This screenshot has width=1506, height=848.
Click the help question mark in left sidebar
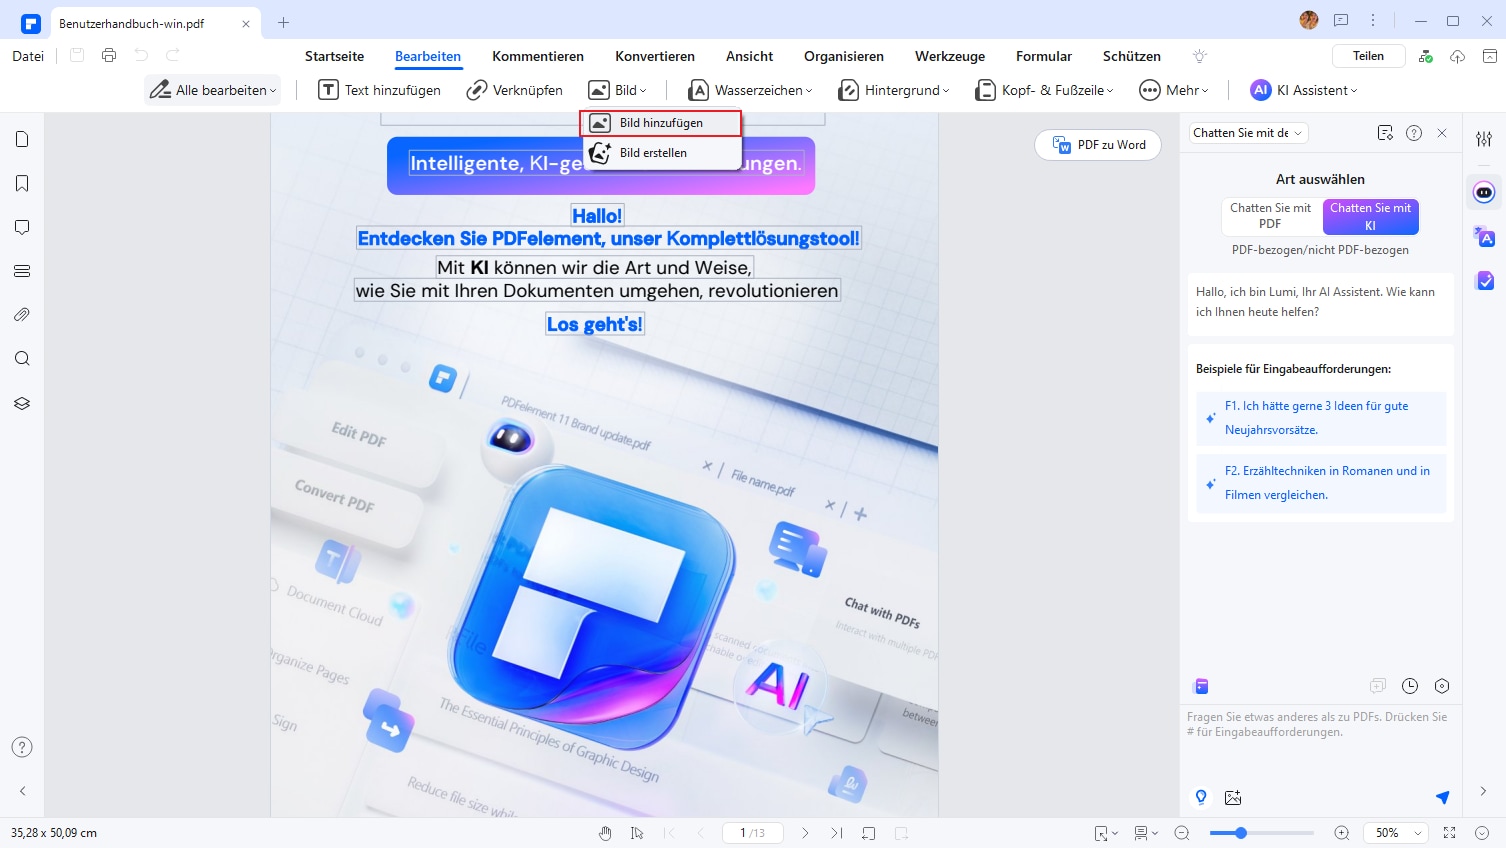22,747
